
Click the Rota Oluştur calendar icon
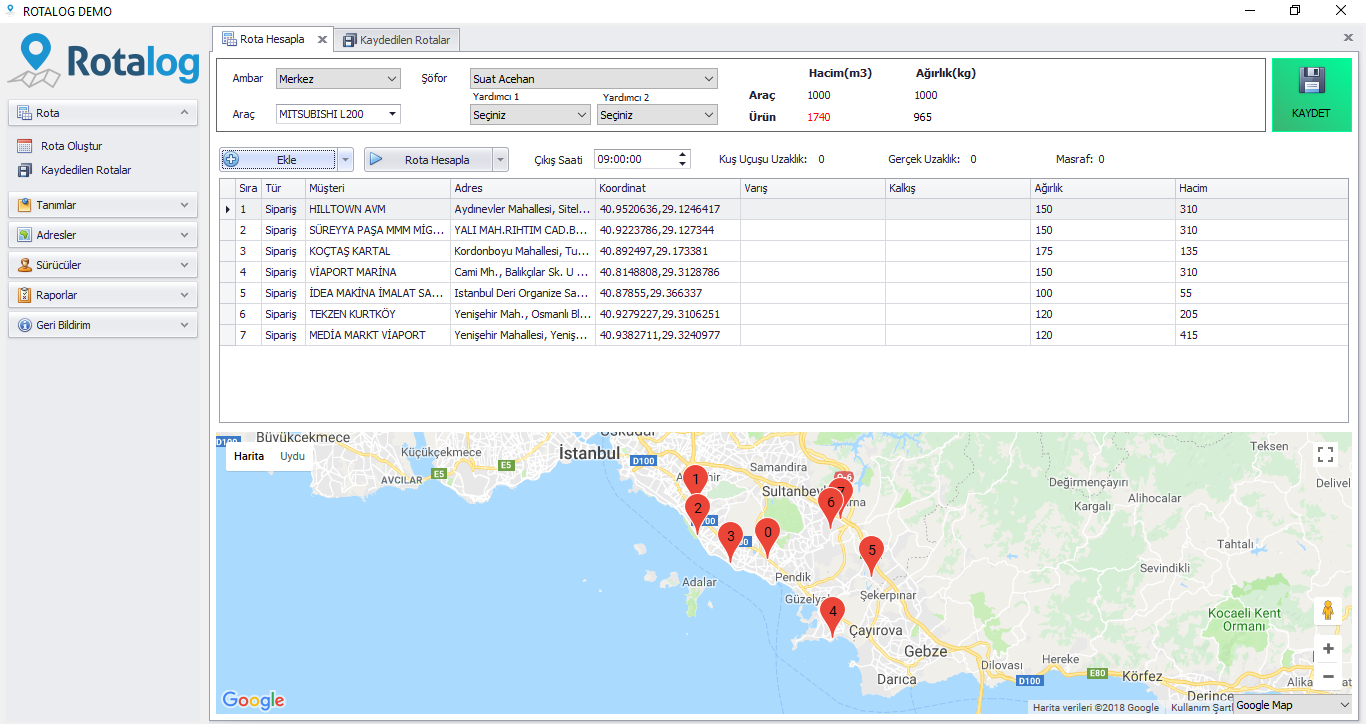click(x=25, y=146)
